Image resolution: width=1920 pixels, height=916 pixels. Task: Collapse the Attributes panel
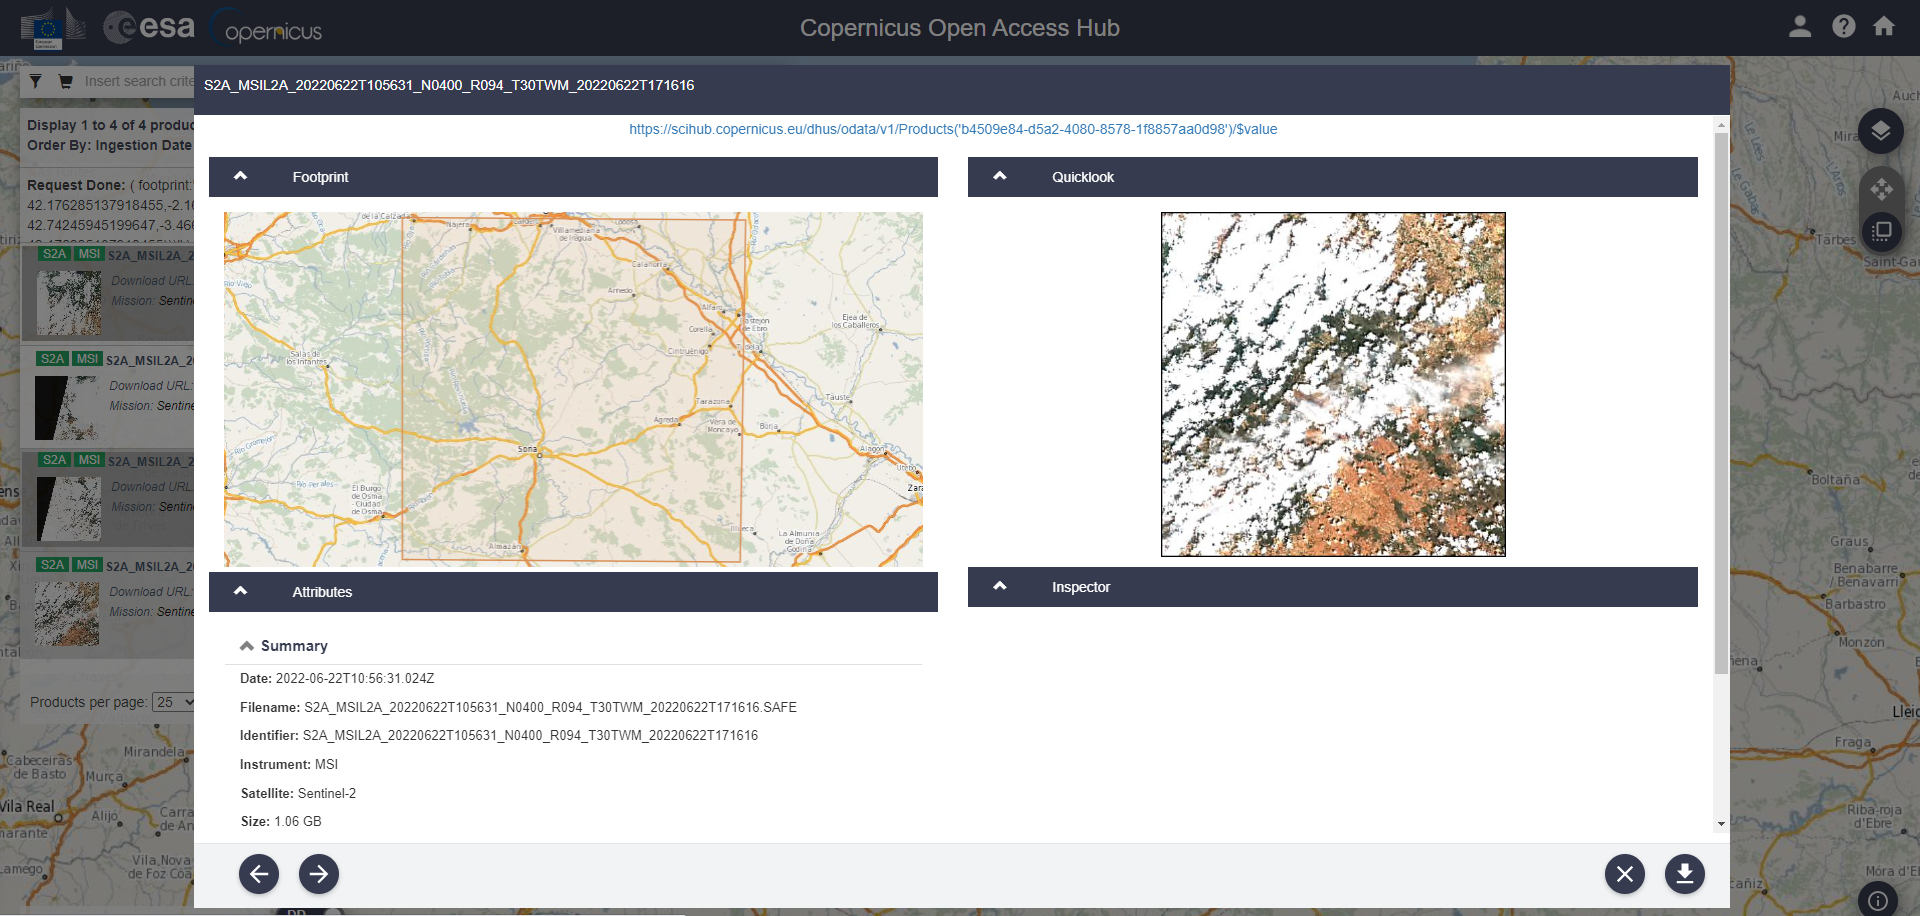click(240, 592)
